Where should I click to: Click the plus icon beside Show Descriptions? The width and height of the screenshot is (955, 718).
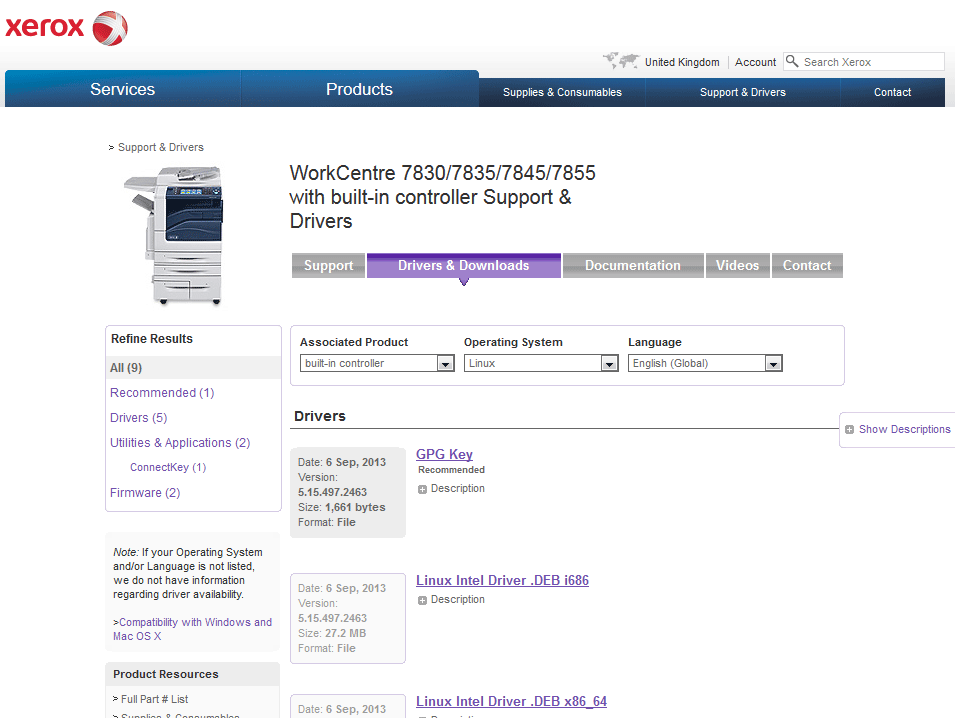849,429
